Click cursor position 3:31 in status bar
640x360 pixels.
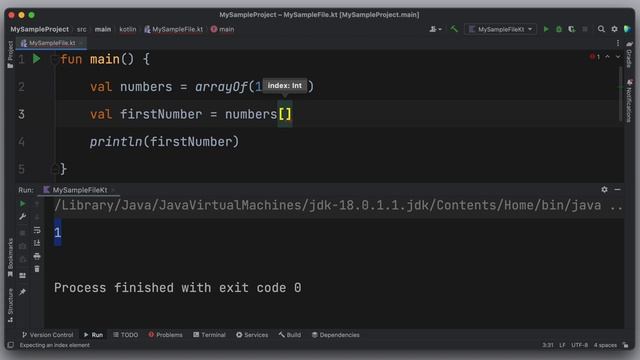coord(547,345)
